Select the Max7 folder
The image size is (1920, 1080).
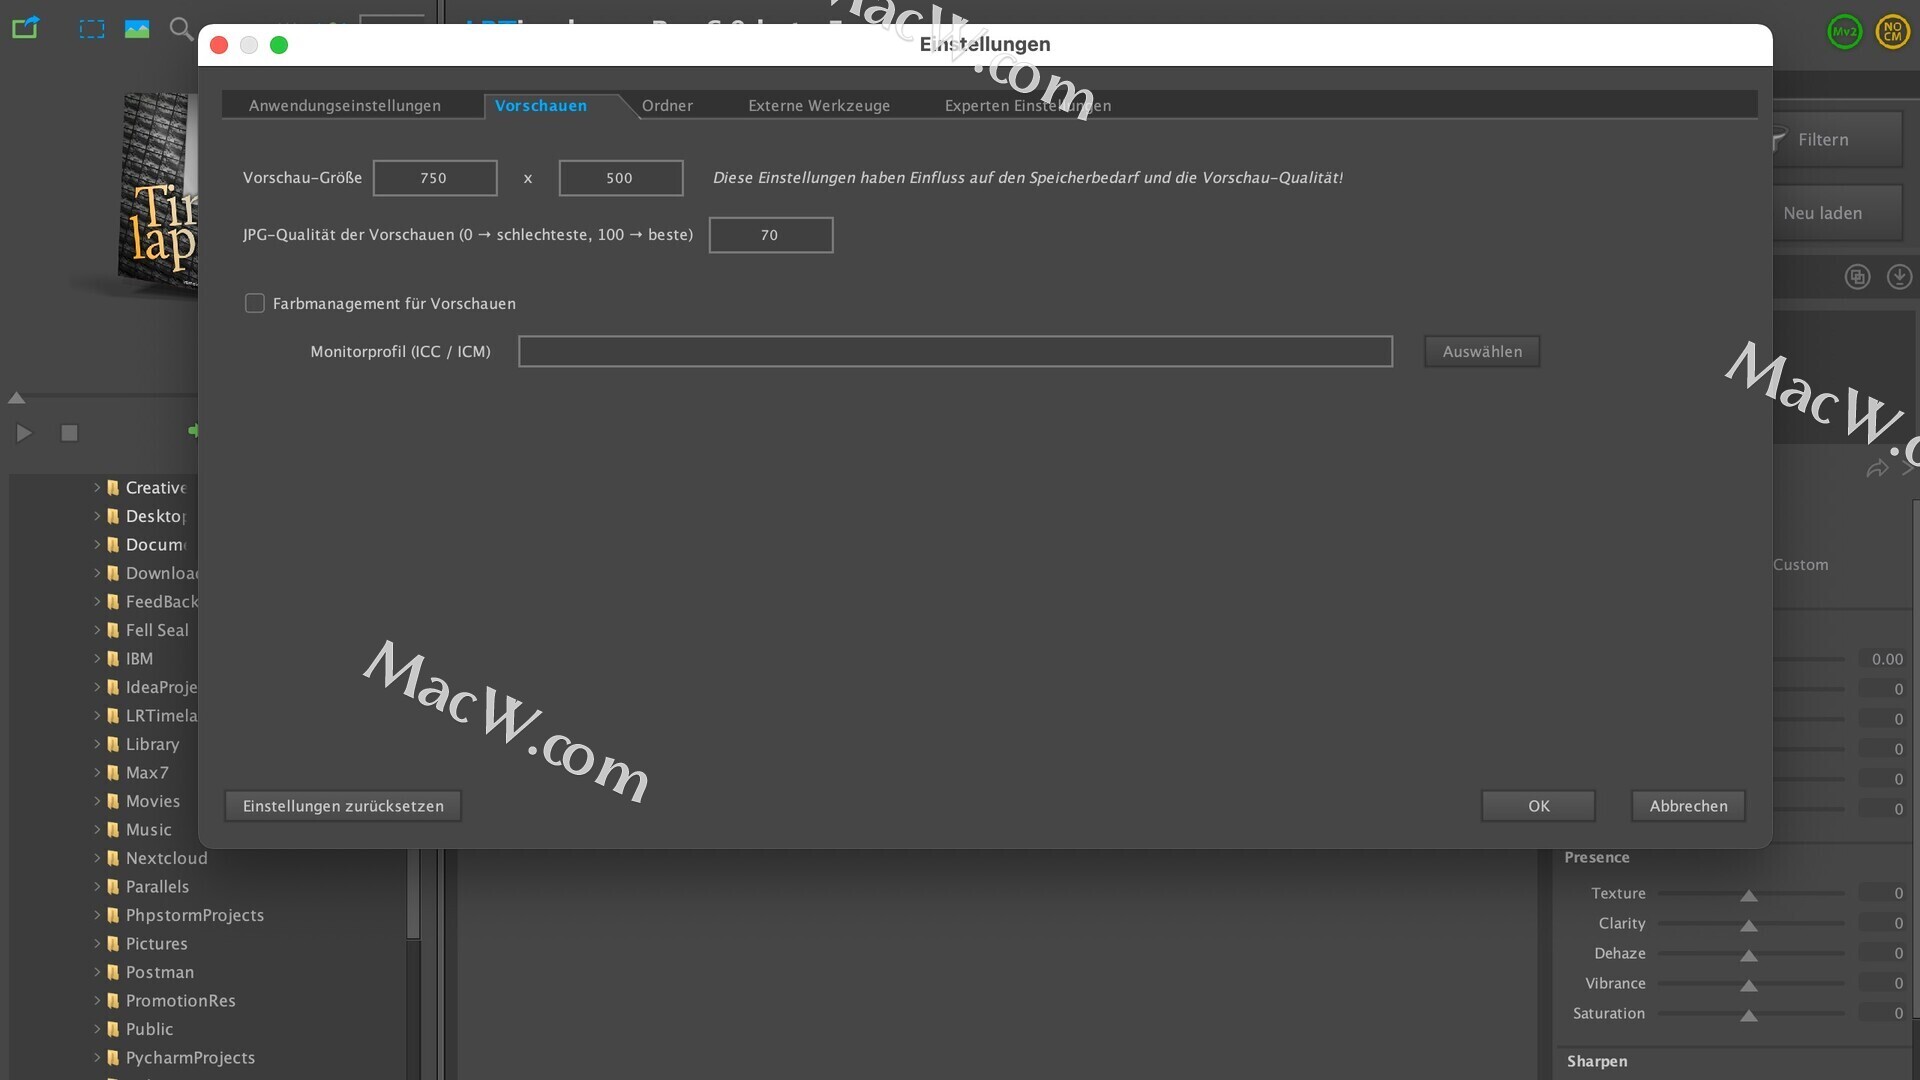click(x=147, y=773)
